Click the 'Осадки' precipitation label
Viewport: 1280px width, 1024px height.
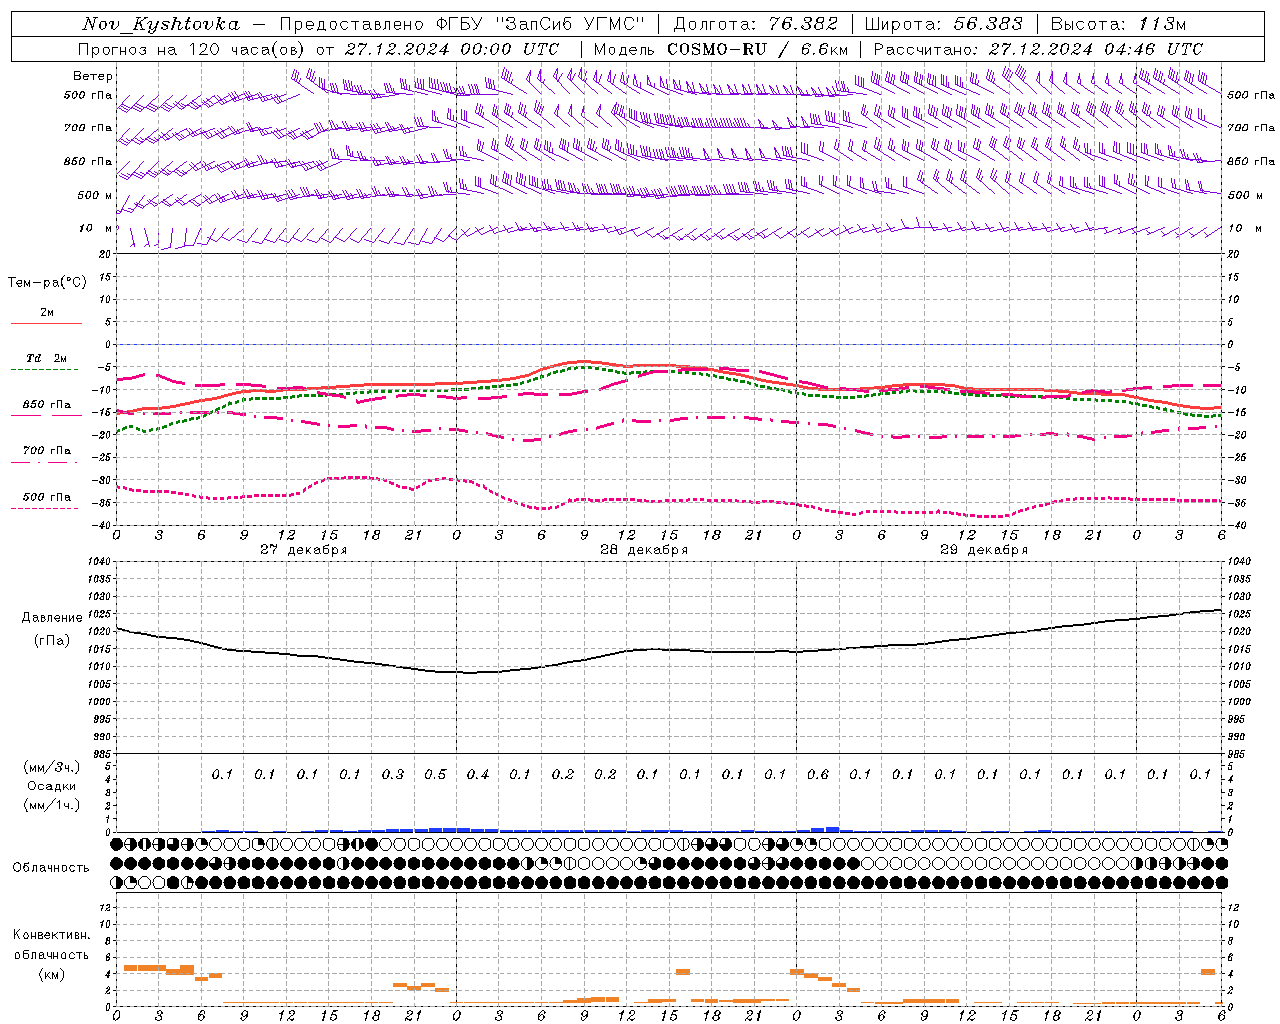(51, 786)
